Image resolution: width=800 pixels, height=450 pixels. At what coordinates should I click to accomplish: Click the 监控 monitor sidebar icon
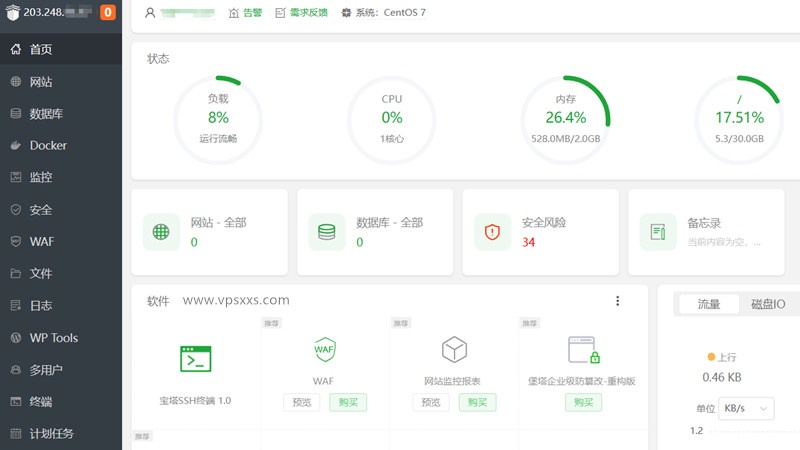(x=16, y=177)
